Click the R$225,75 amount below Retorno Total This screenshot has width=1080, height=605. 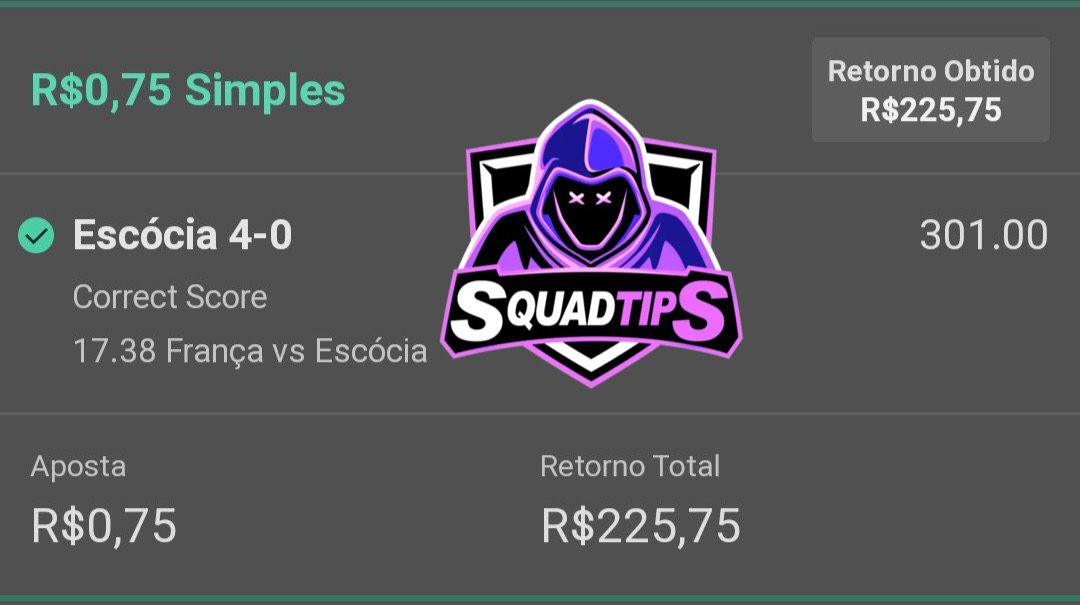pyautogui.click(x=641, y=527)
